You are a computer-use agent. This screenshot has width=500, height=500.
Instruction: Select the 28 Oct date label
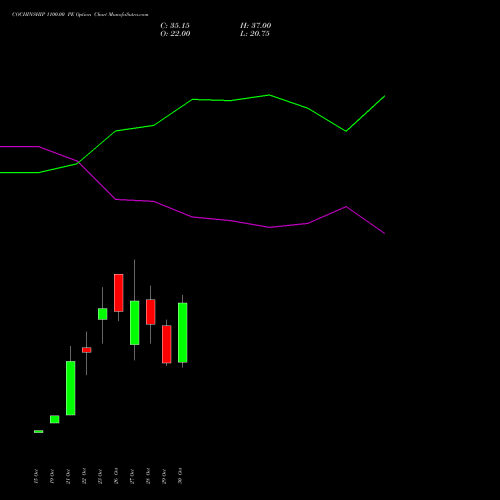pyautogui.click(x=148, y=476)
